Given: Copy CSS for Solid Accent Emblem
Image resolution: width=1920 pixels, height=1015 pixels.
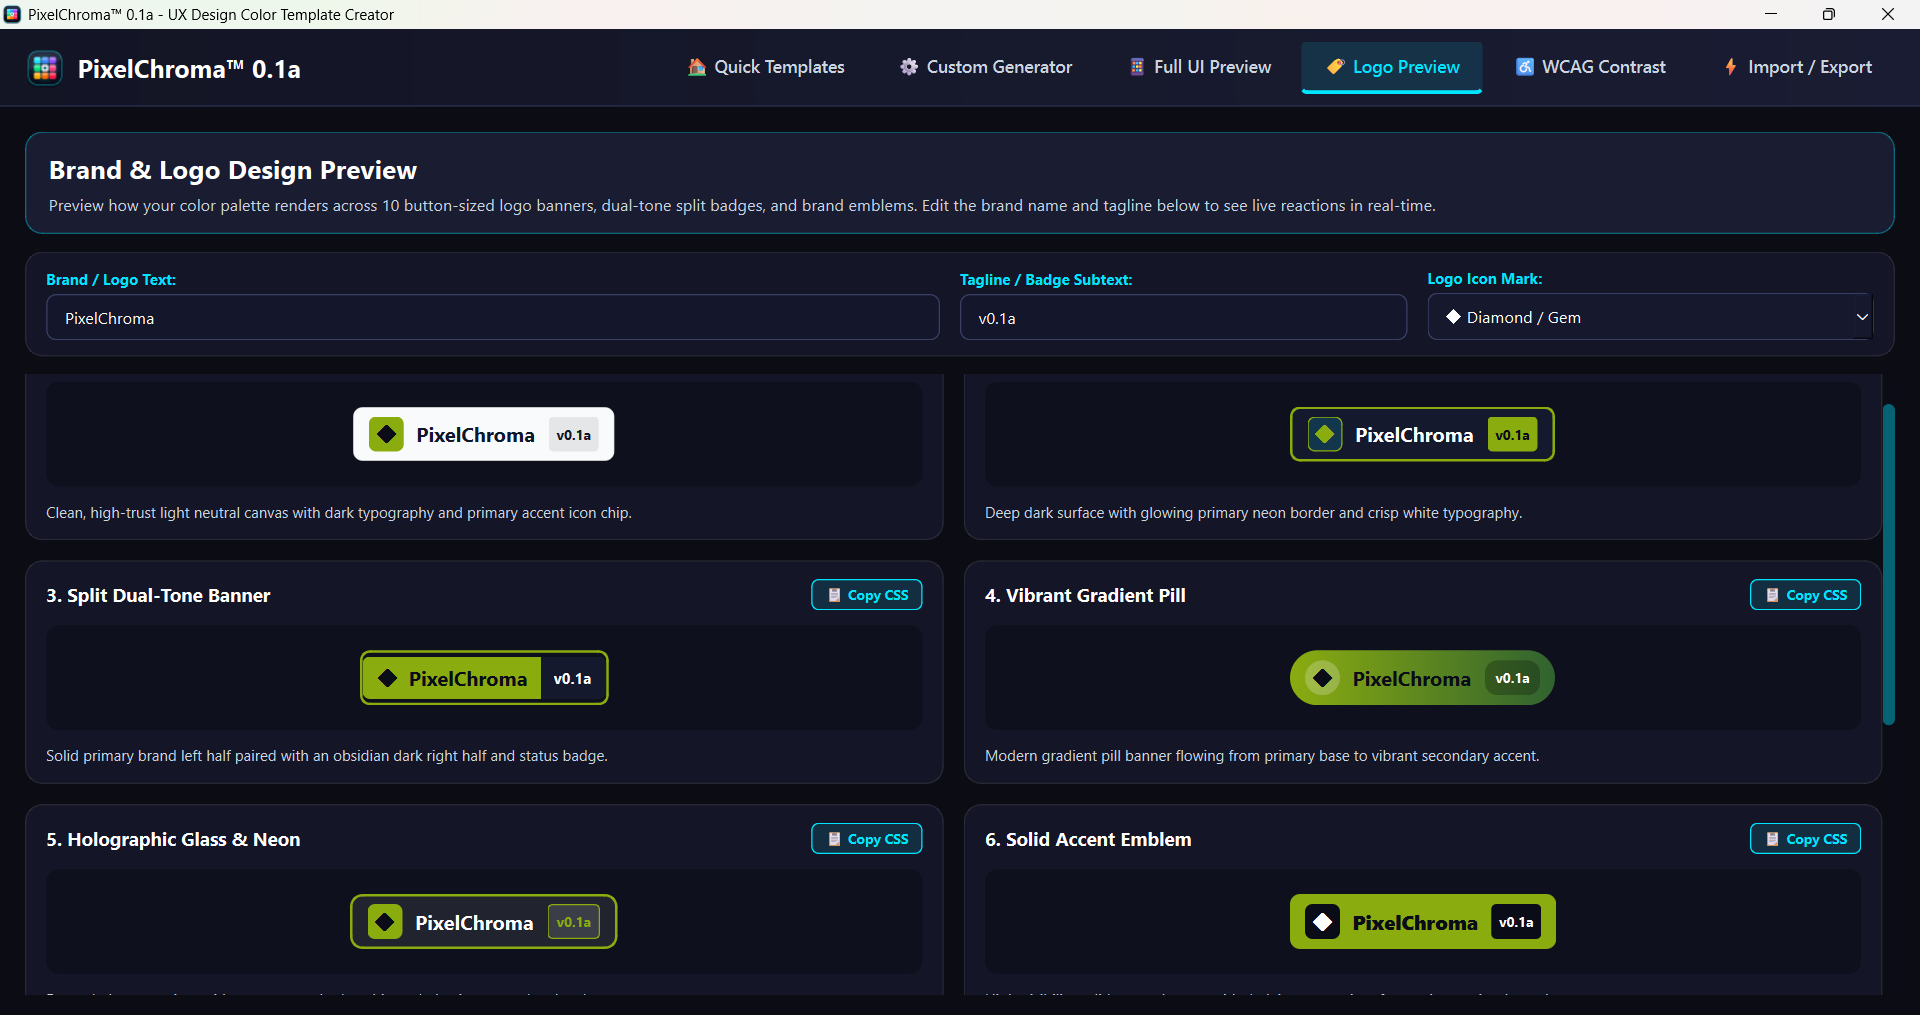Looking at the screenshot, I should pyautogui.click(x=1806, y=839).
